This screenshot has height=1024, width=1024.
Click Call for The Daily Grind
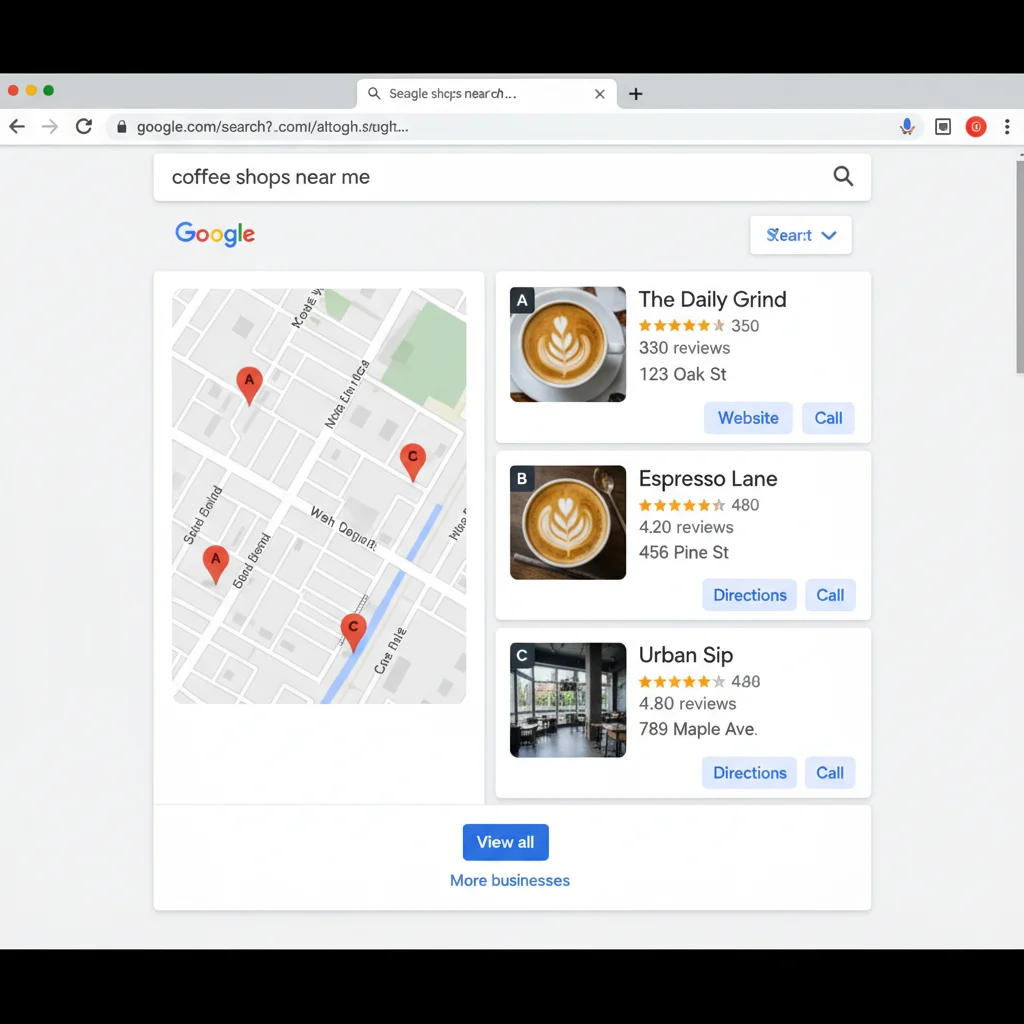click(828, 418)
